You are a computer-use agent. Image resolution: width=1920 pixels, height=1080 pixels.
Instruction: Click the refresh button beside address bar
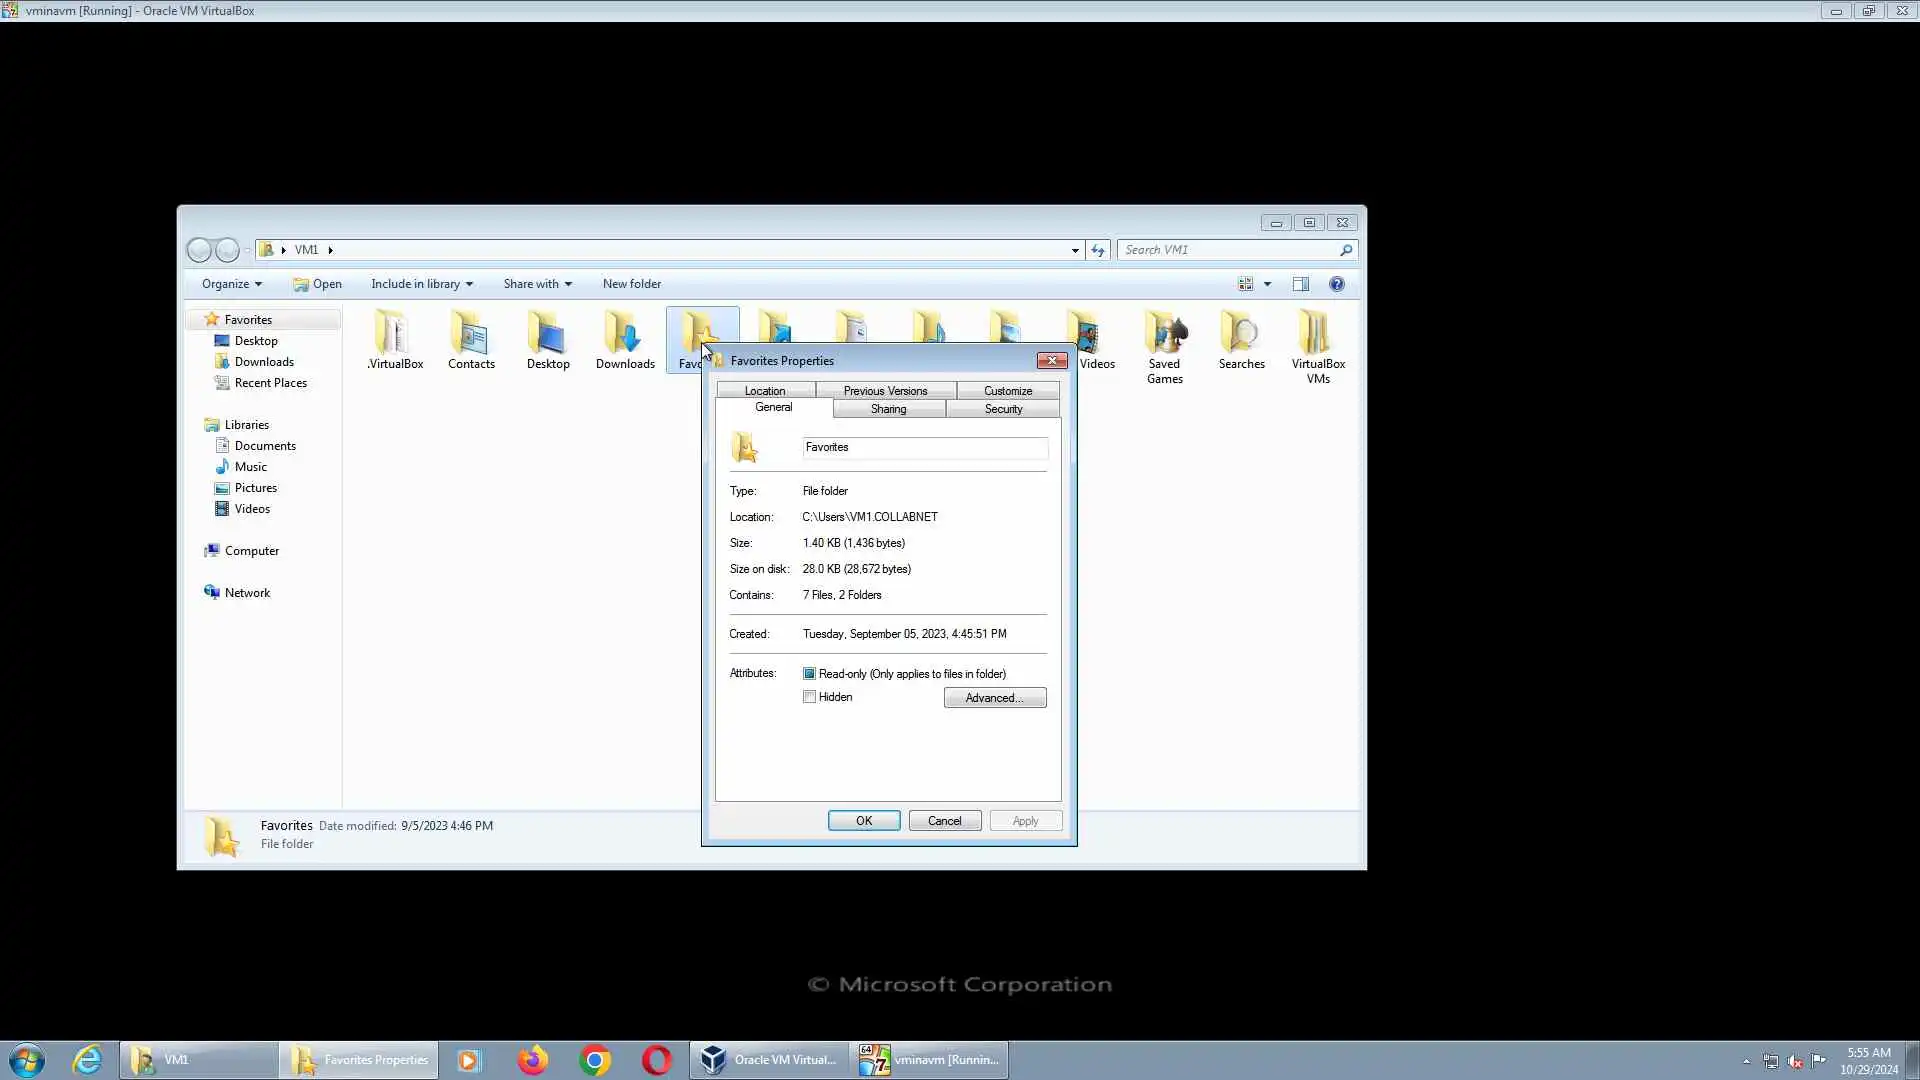tap(1098, 250)
